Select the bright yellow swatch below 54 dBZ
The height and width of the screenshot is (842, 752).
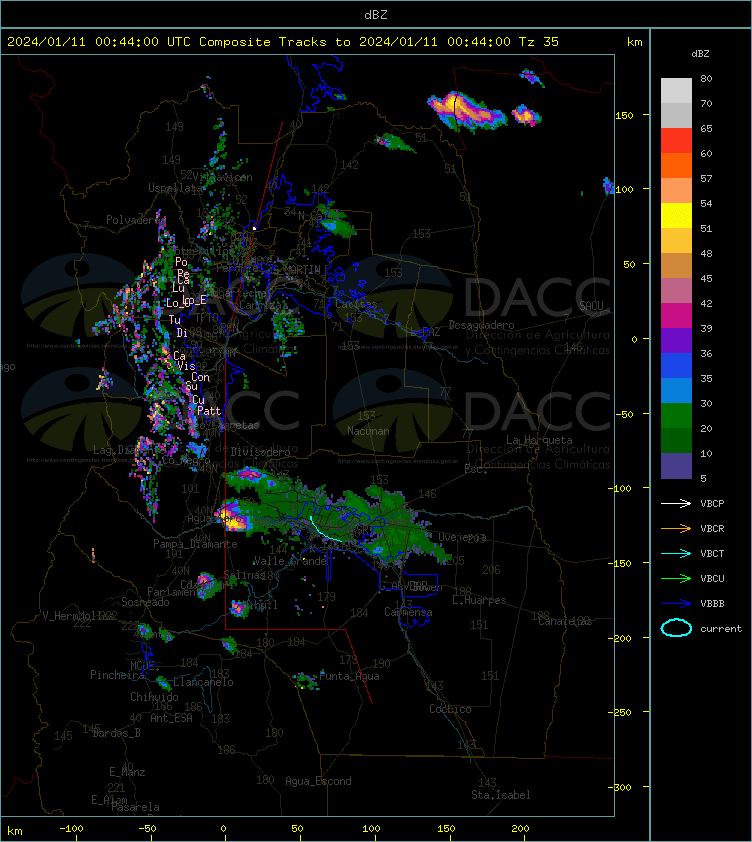pyautogui.click(x=676, y=215)
